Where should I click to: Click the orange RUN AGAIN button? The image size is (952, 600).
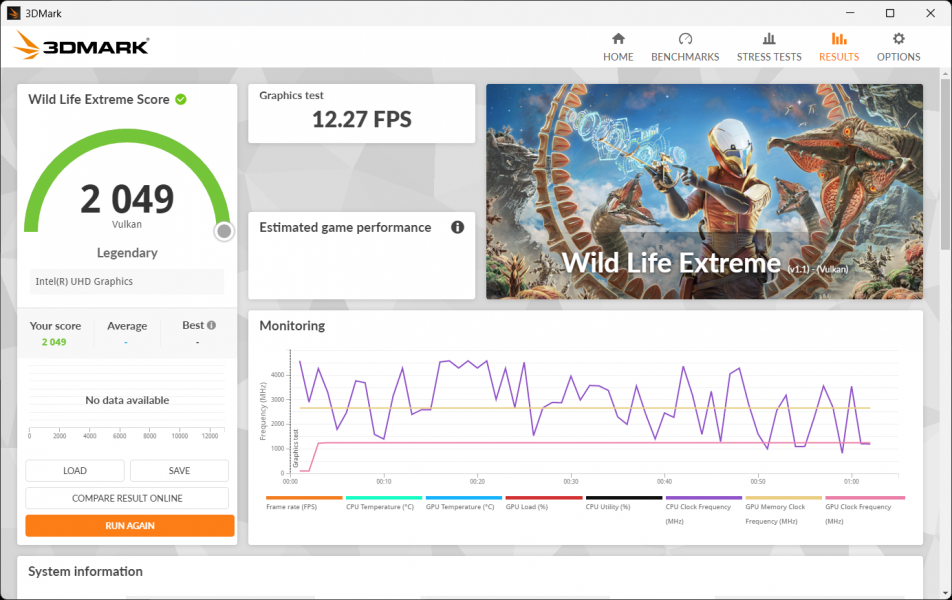pyautogui.click(x=130, y=525)
